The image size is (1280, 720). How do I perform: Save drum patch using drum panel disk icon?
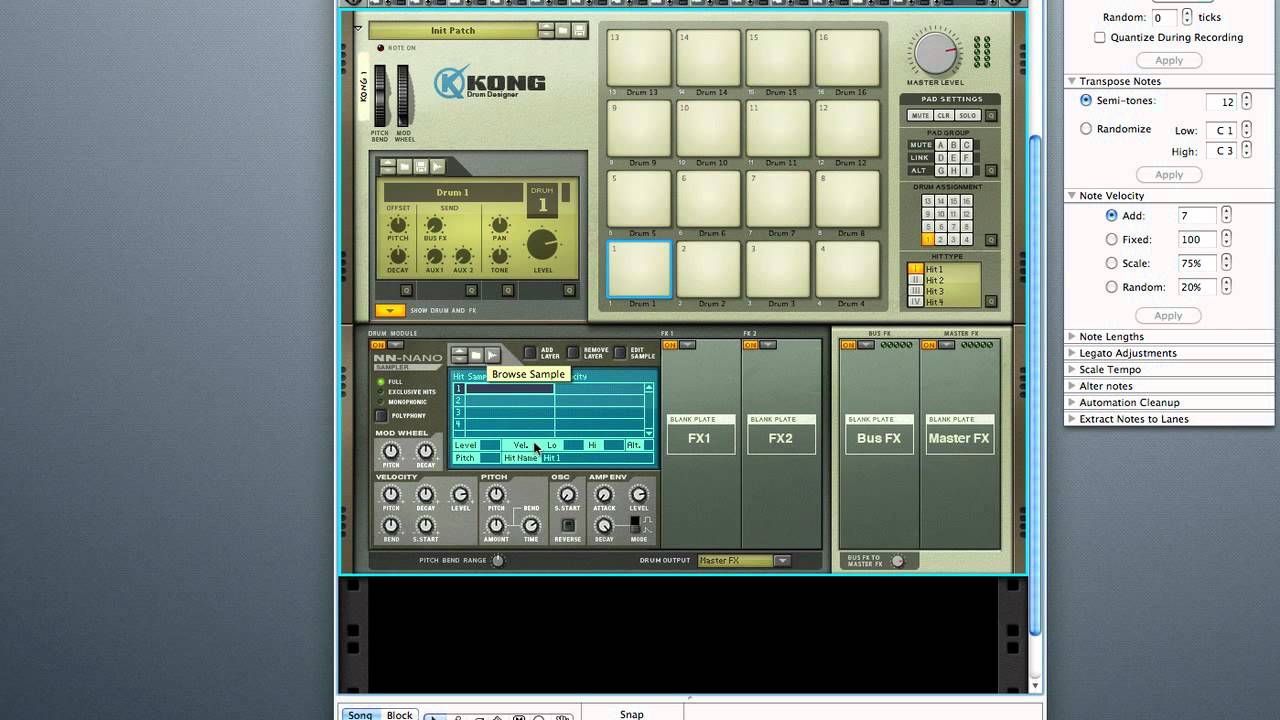(x=421, y=166)
